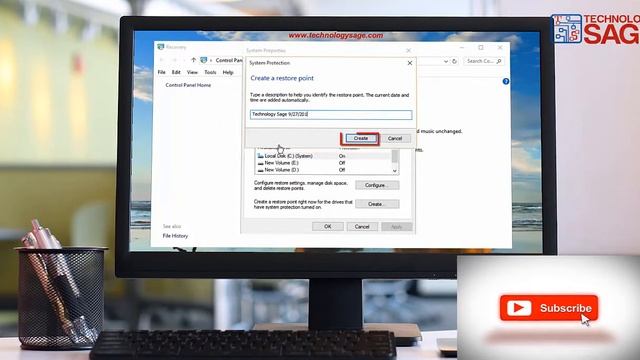Open the Help menu in Recovery window
The width and height of the screenshot is (640, 360).
coord(228,72)
